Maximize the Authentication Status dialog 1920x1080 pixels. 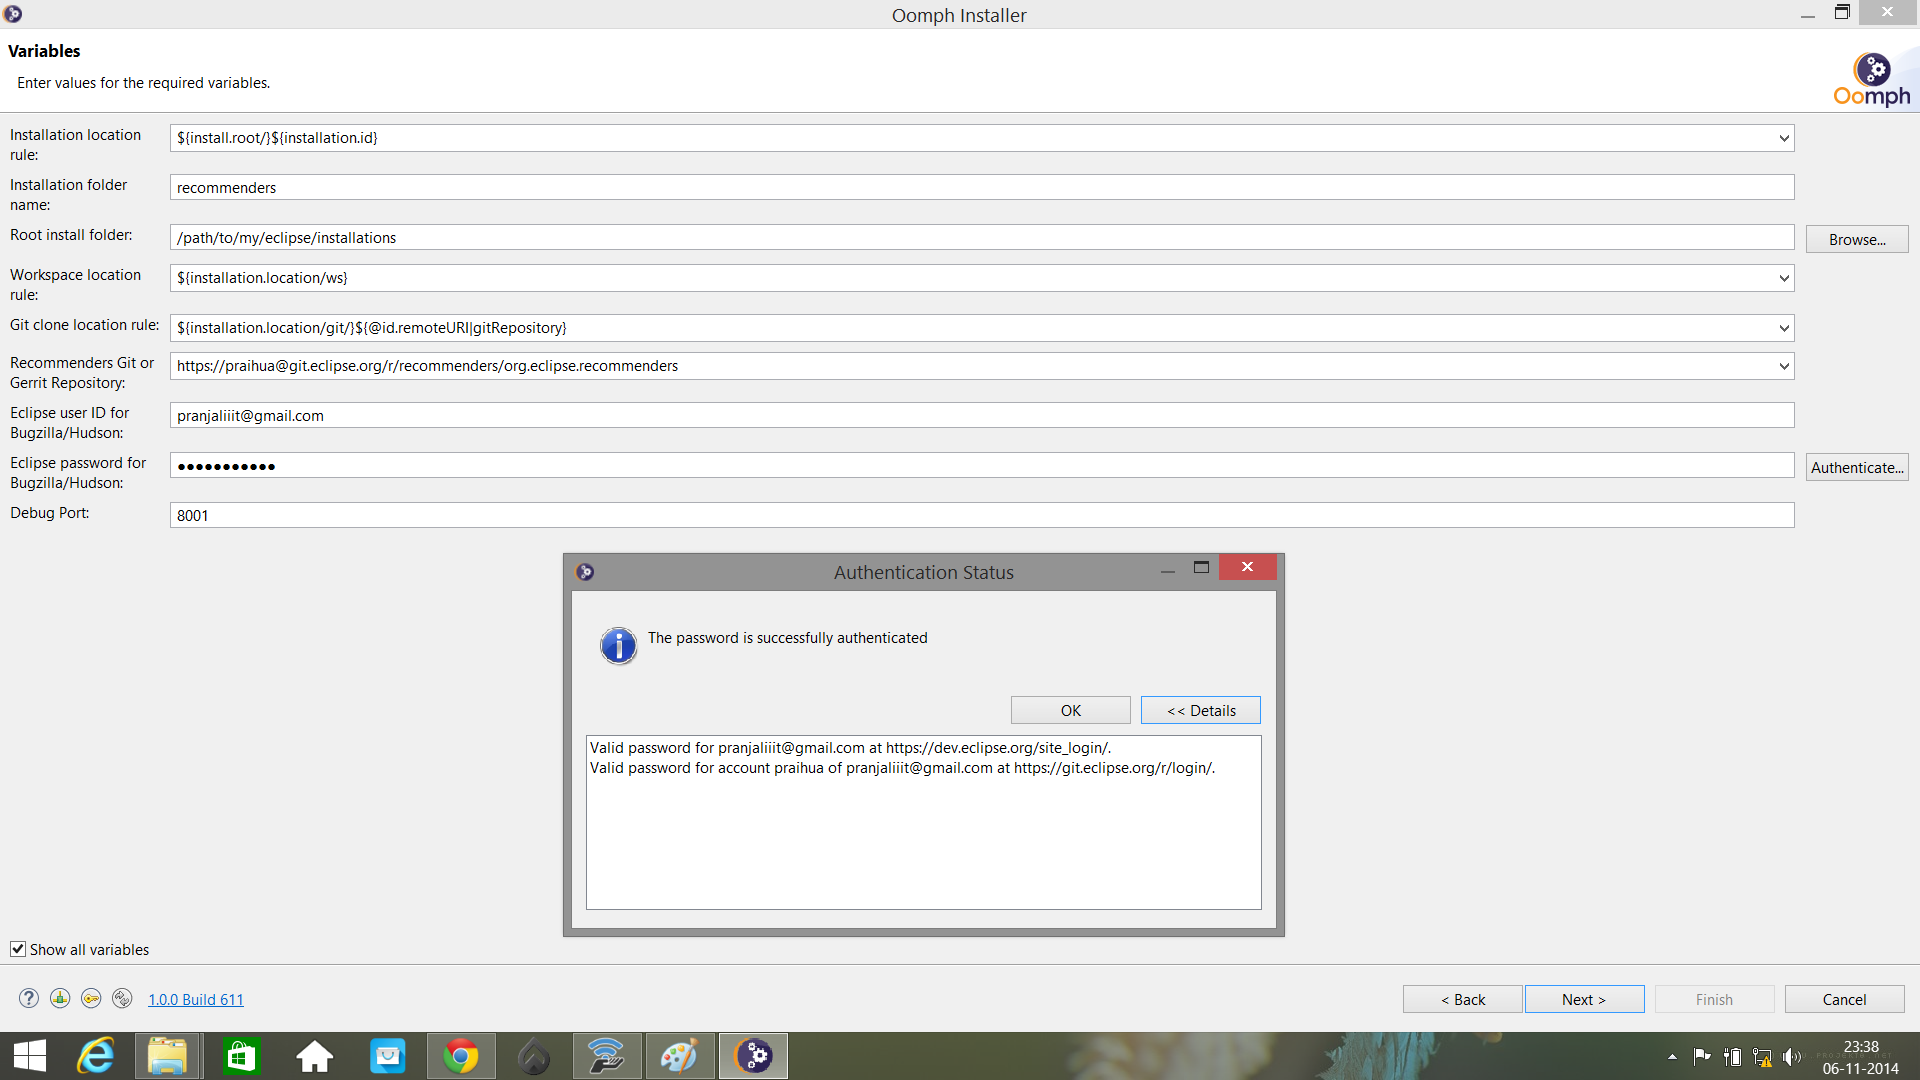pyautogui.click(x=1201, y=567)
